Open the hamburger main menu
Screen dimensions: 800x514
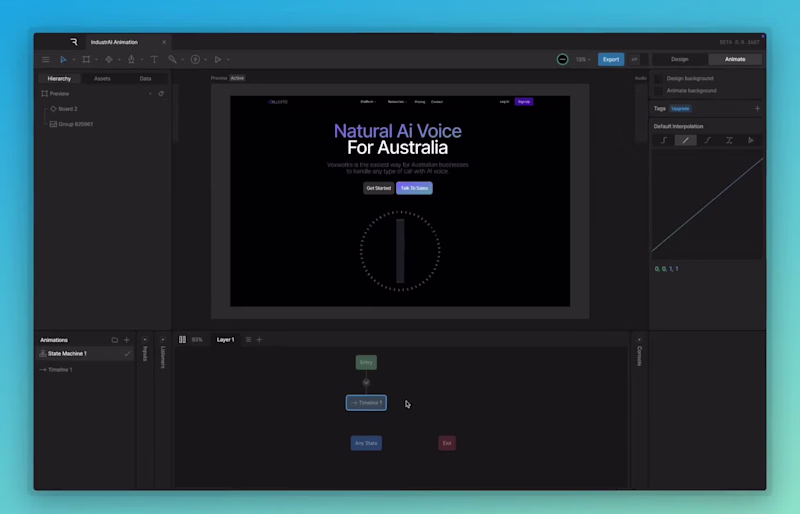coord(45,60)
